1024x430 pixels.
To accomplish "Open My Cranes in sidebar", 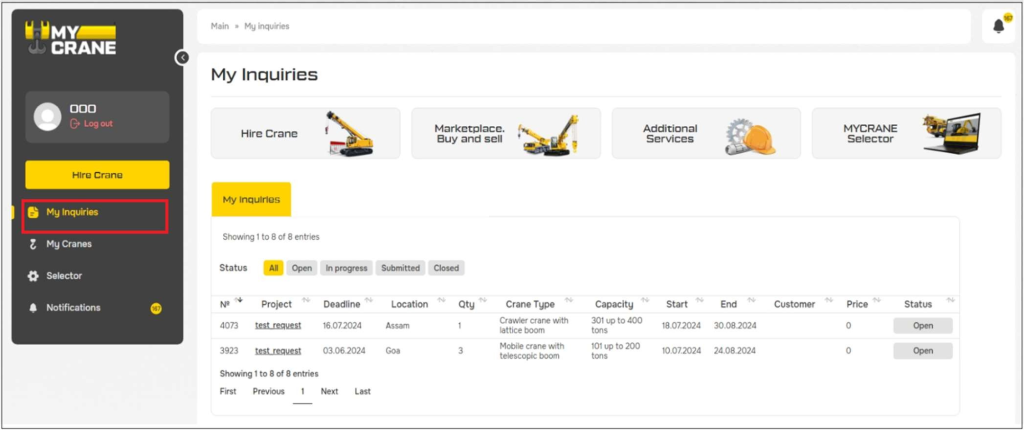I will [x=69, y=244].
